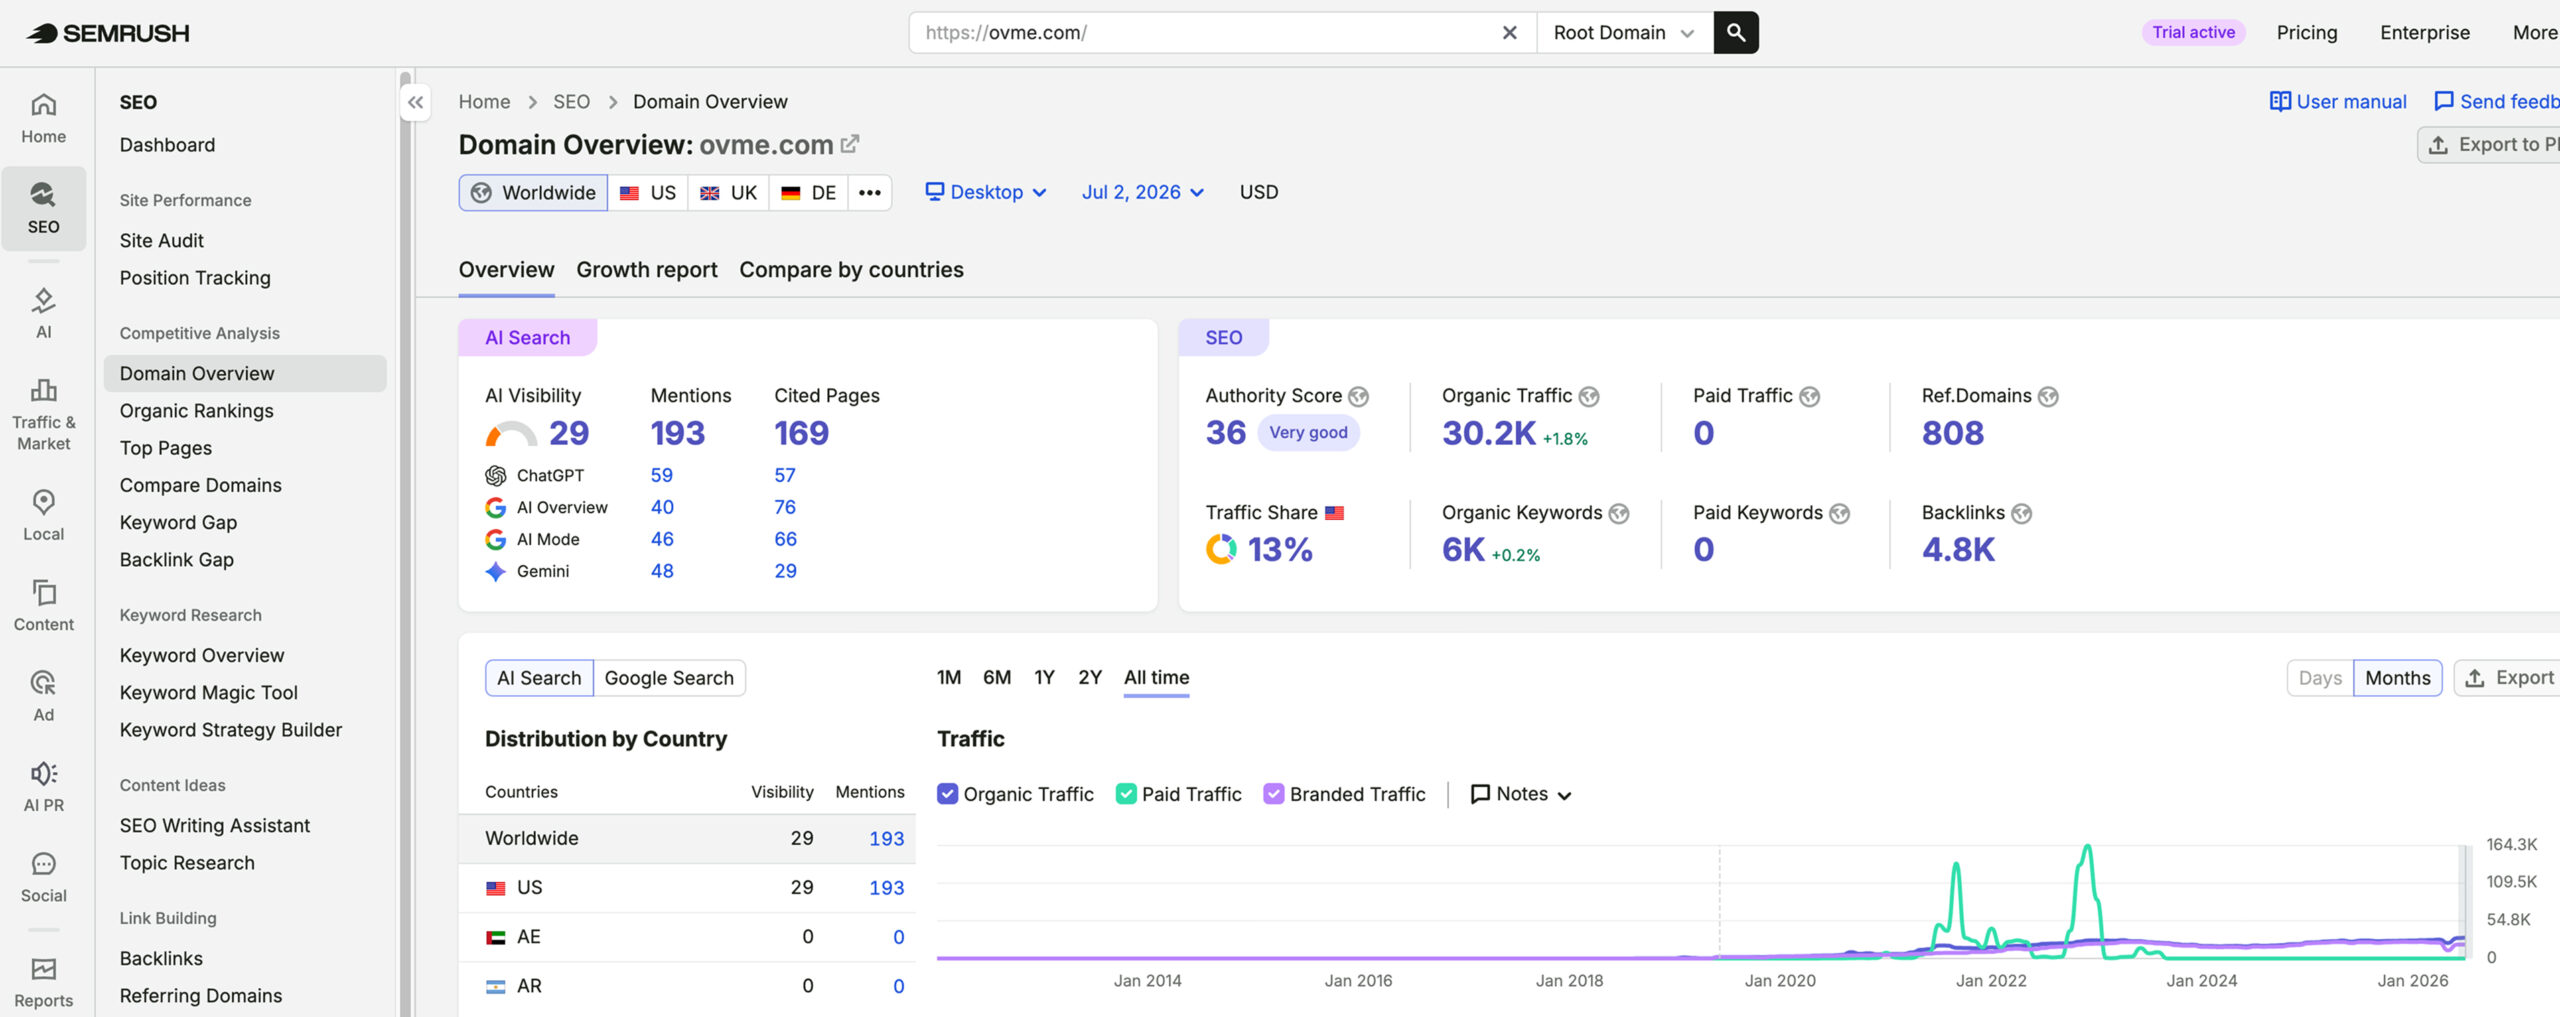Switch to the Growth report tab
This screenshot has width=2560, height=1017.
click(x=647, y=270)
